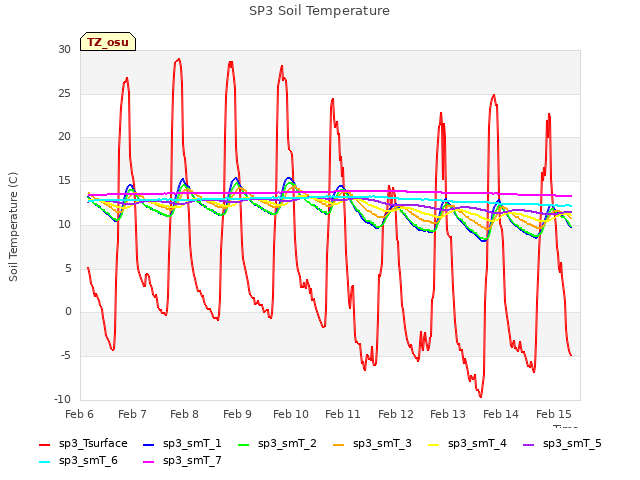Image resolution: width=640 pixels, height=480 pixels.
Task: Click the TZ_osu annotation box
Action: [108, 42]
